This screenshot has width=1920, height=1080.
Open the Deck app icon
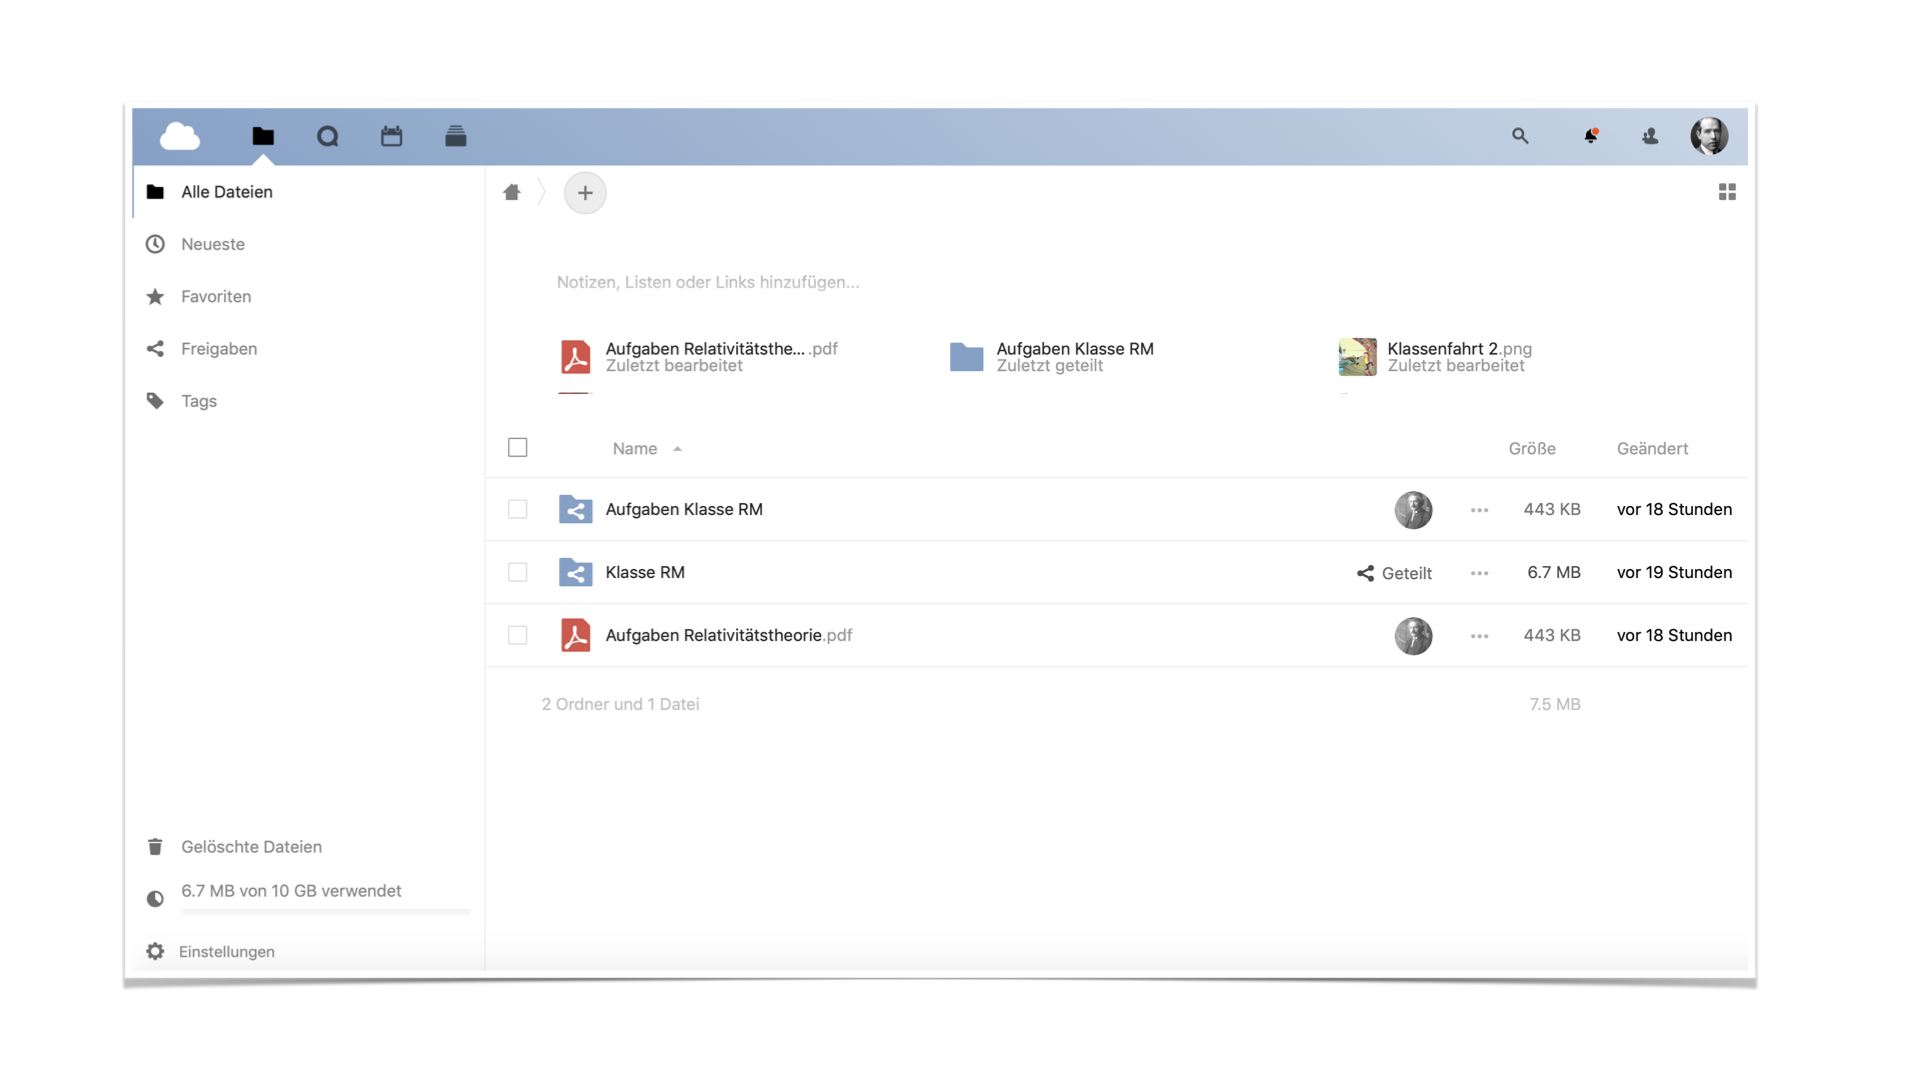tap(455, 136)
